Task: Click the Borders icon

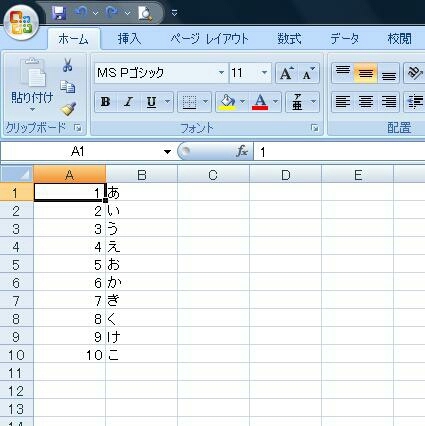Action: pos(189,102)
